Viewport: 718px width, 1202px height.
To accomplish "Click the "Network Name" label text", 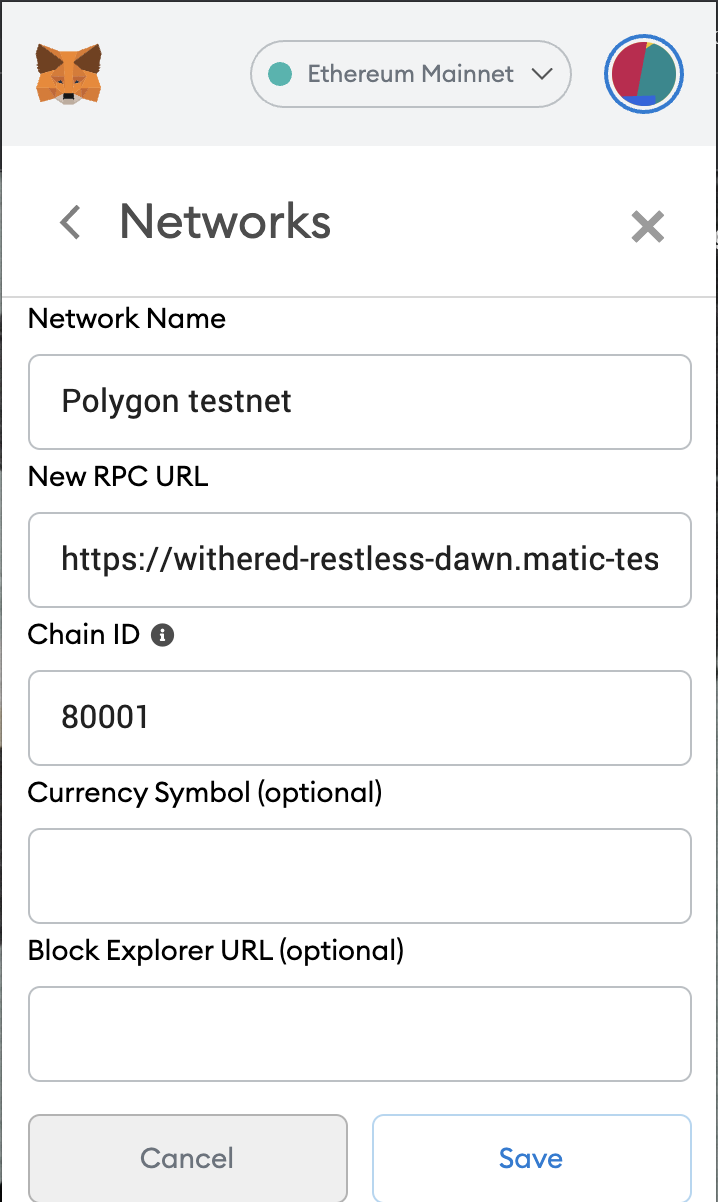I will tap(127, 319).
